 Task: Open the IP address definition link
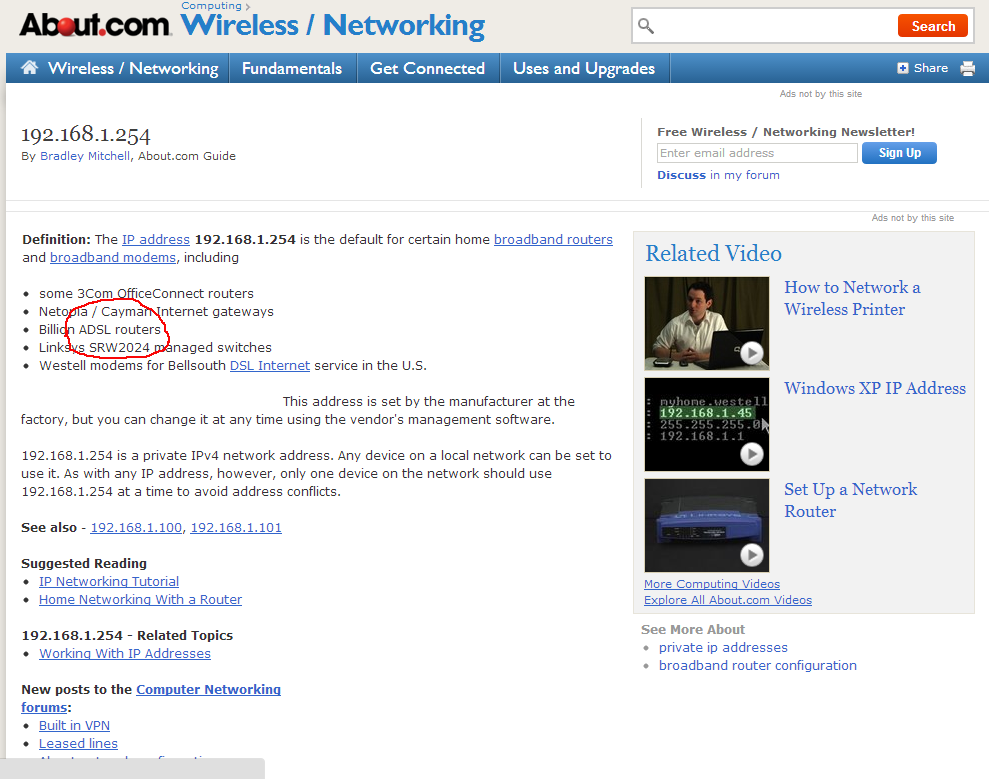coord(156,240)
